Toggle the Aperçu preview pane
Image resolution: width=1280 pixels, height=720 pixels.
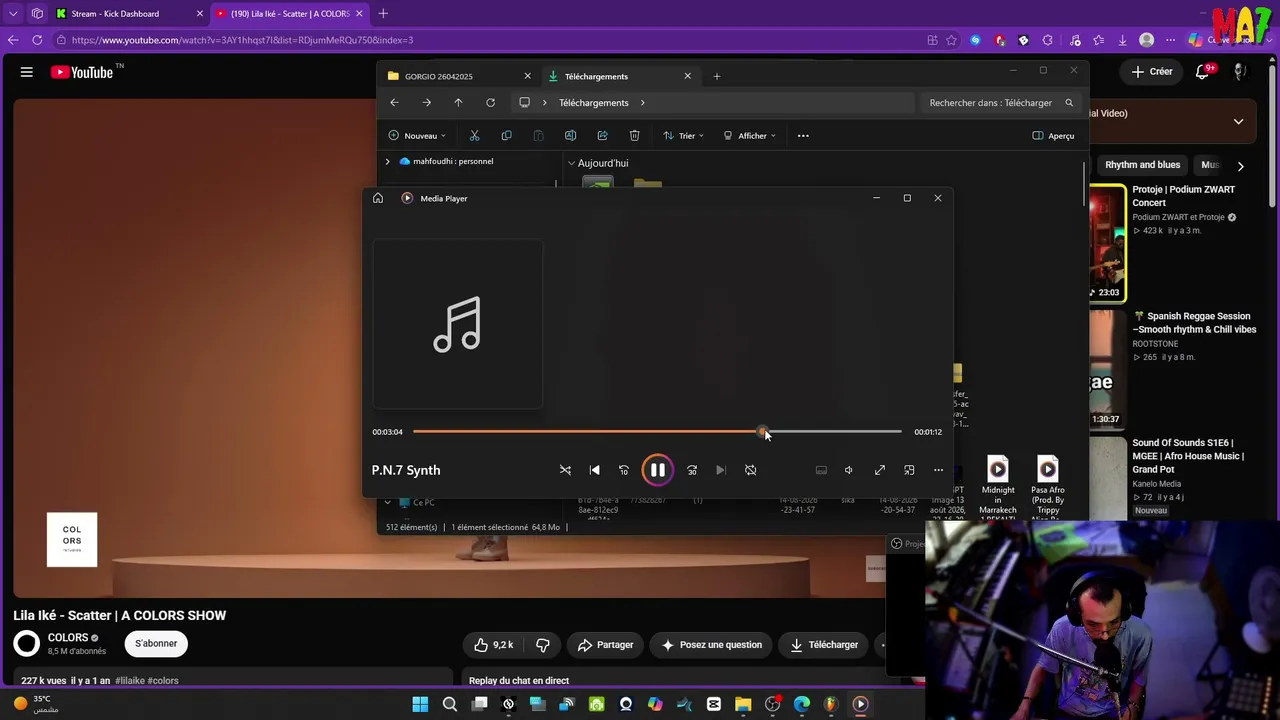click(1054, 136)
